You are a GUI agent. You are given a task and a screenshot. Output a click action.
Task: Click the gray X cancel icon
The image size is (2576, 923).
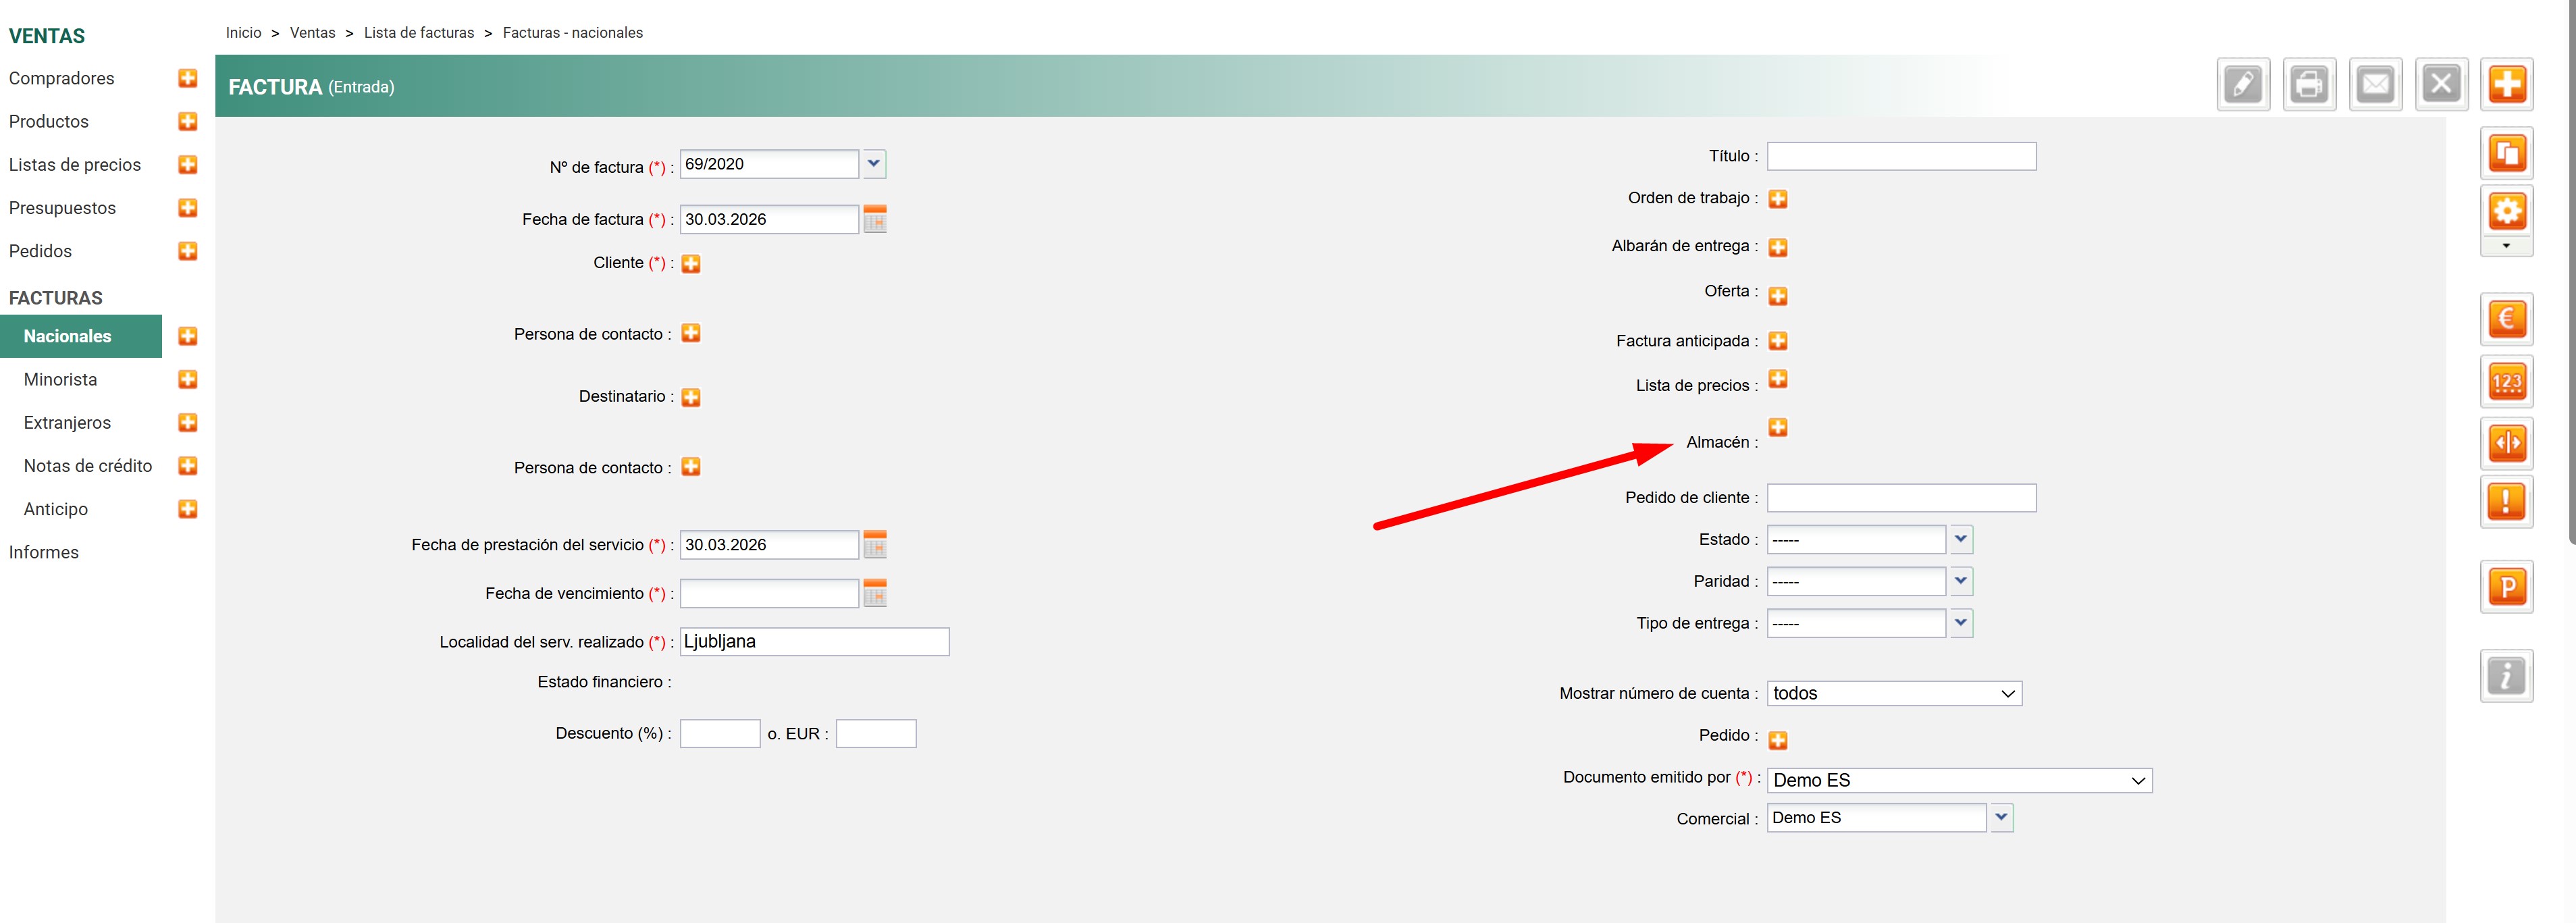coord(2441,85)
